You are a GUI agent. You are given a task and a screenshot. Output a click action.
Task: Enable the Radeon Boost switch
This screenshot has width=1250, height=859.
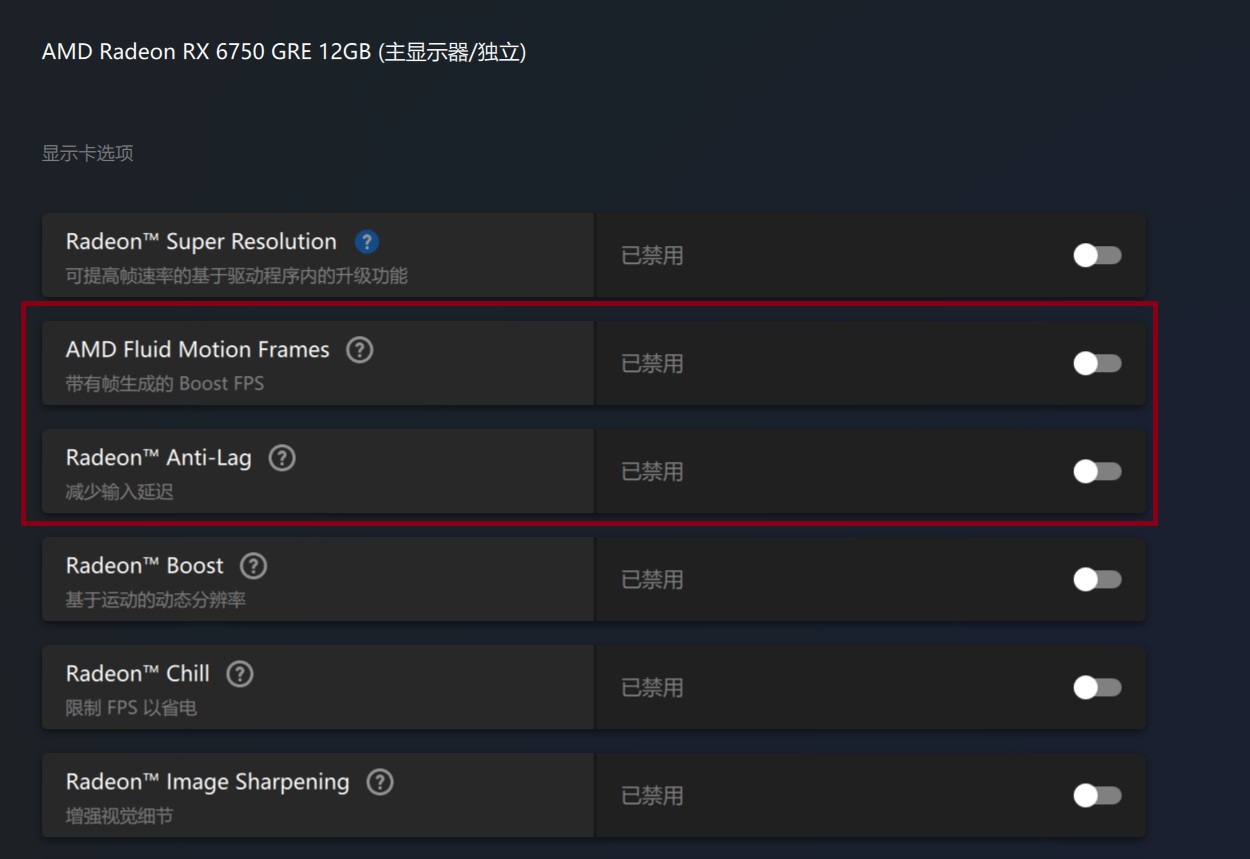[x=1097, y=579]
